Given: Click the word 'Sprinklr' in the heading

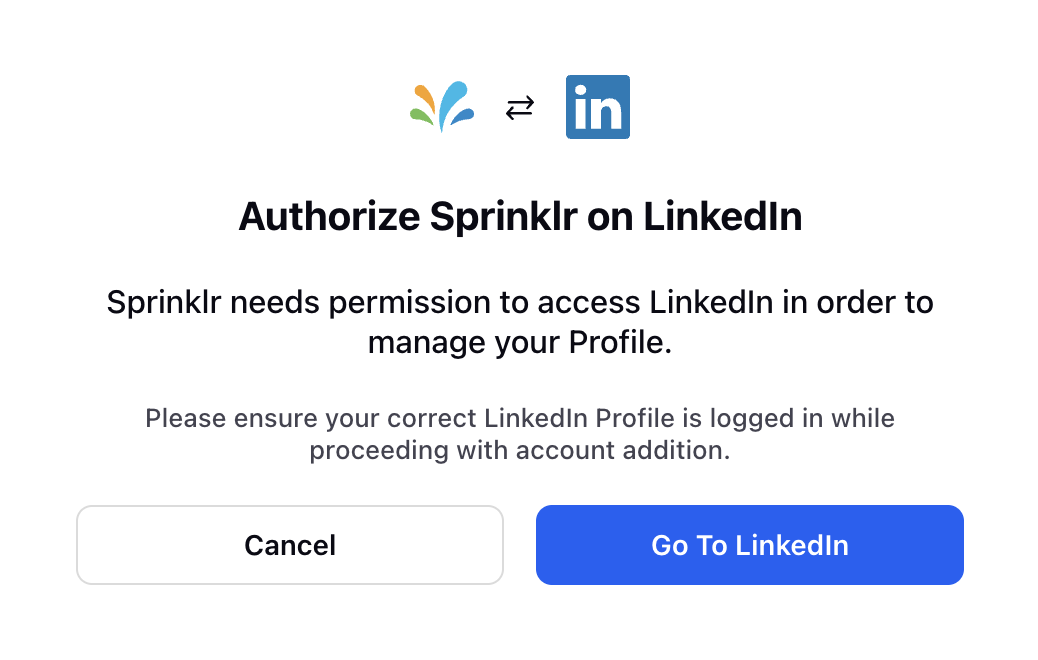Looking at the screenshot, I should click(x=504, y=217).
